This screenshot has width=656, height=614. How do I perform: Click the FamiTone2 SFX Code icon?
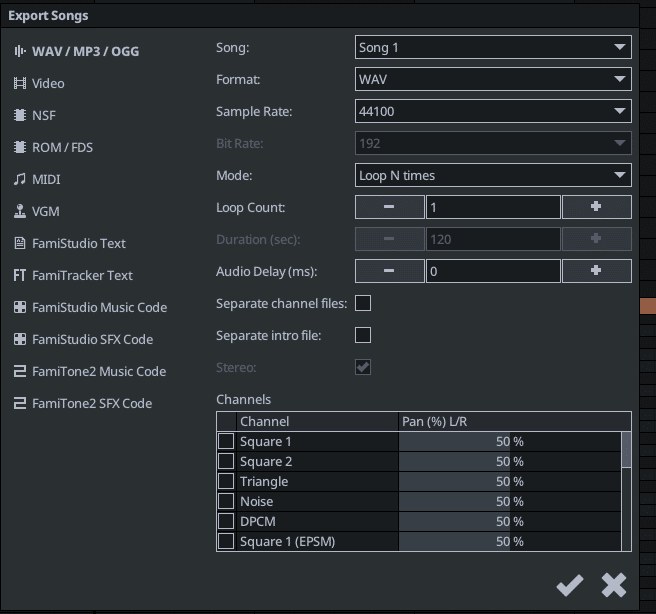pos(20,403)
